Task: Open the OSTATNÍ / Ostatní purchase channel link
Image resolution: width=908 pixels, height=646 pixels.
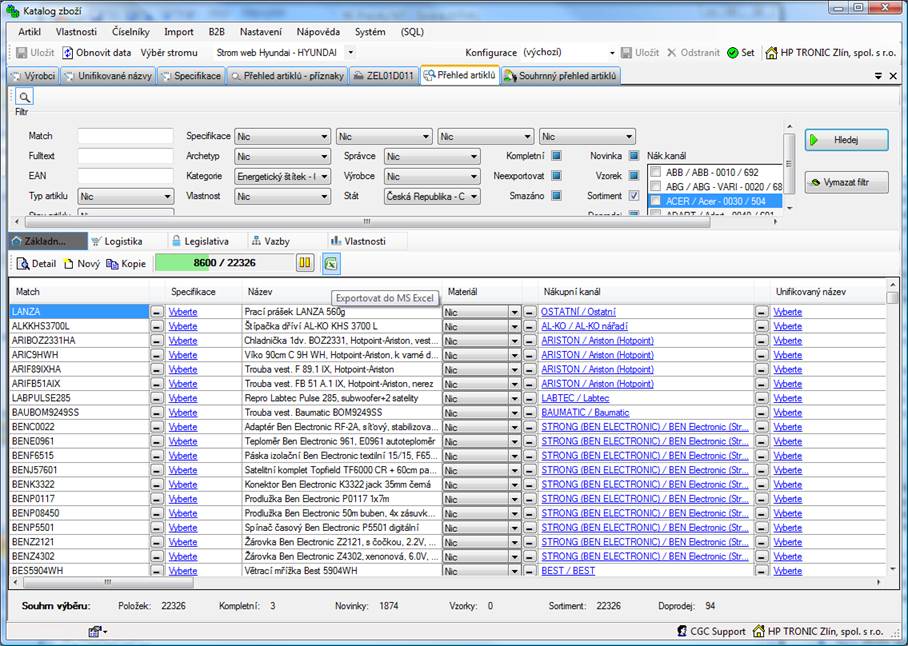Action: click(579, 312)
